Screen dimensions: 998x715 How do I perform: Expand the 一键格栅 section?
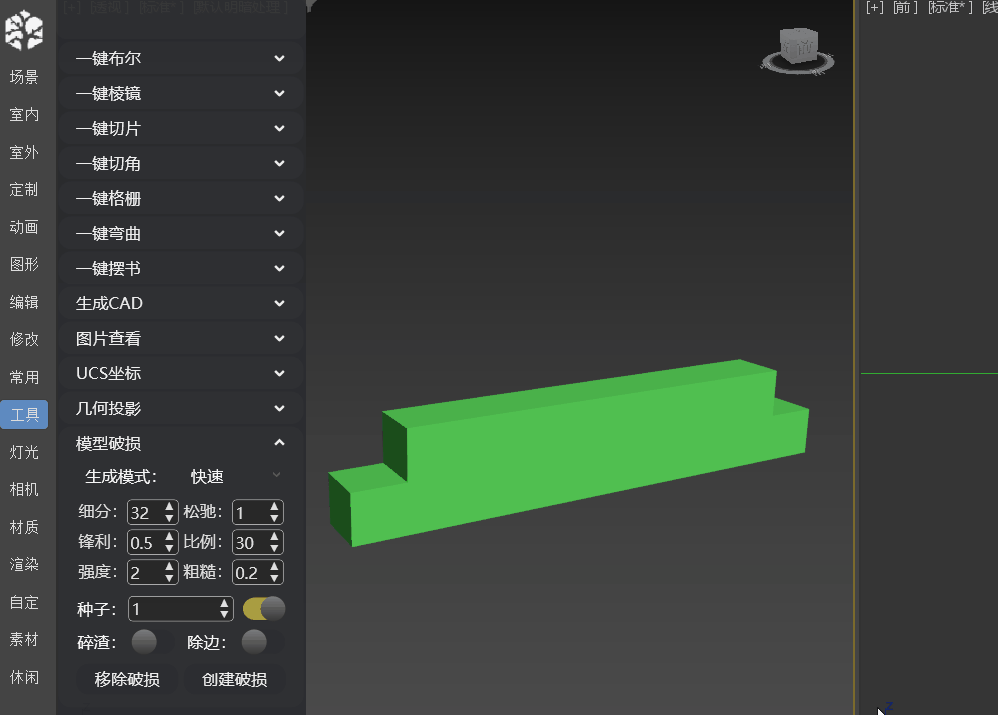tap(181, 199)
